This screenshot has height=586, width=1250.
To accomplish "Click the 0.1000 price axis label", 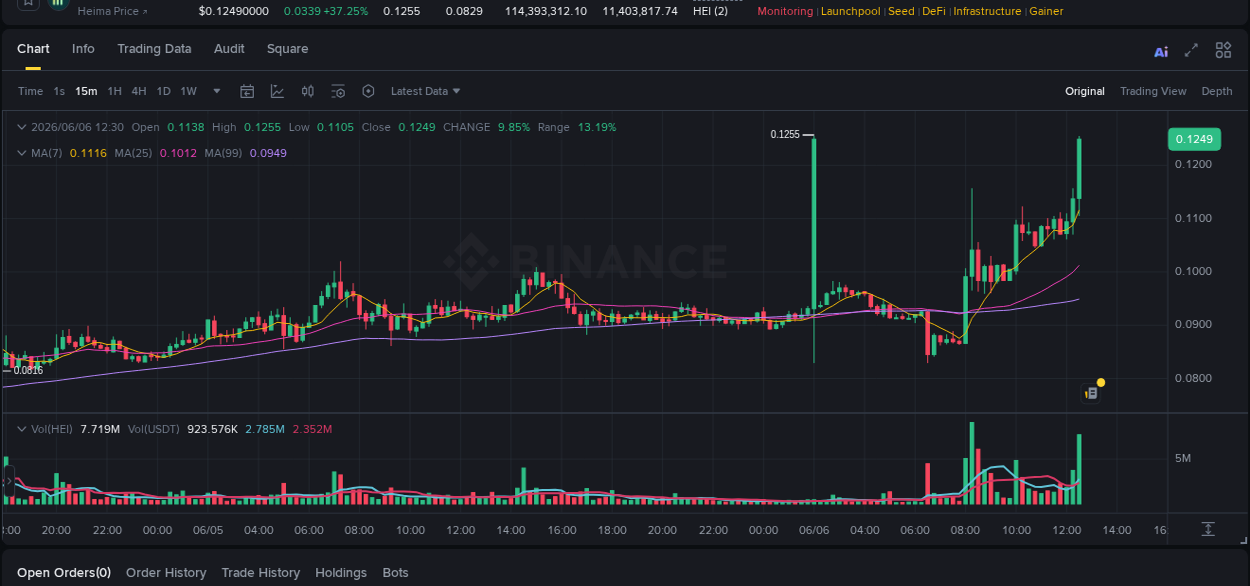I will (x=1194, y=271).
